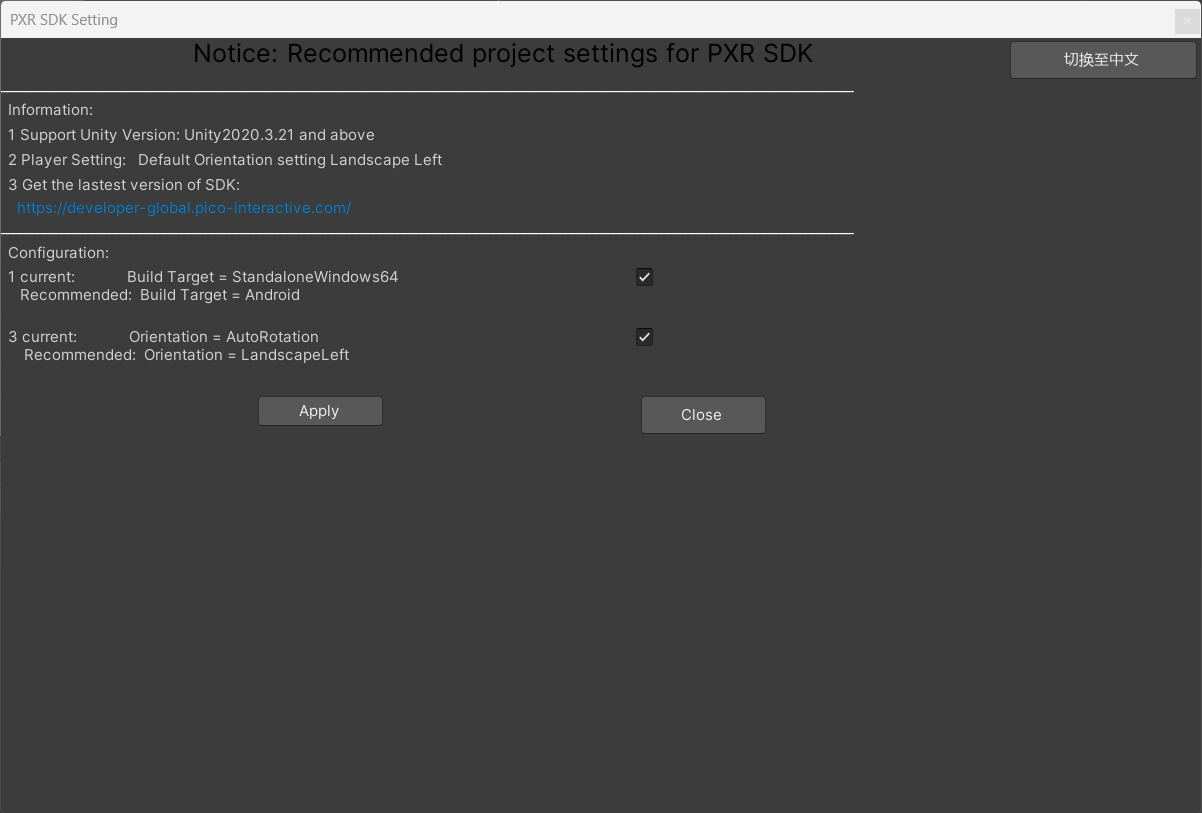Screen dimensions: 1202x813
Task: Click the Apply button
Action: point(320,411)
